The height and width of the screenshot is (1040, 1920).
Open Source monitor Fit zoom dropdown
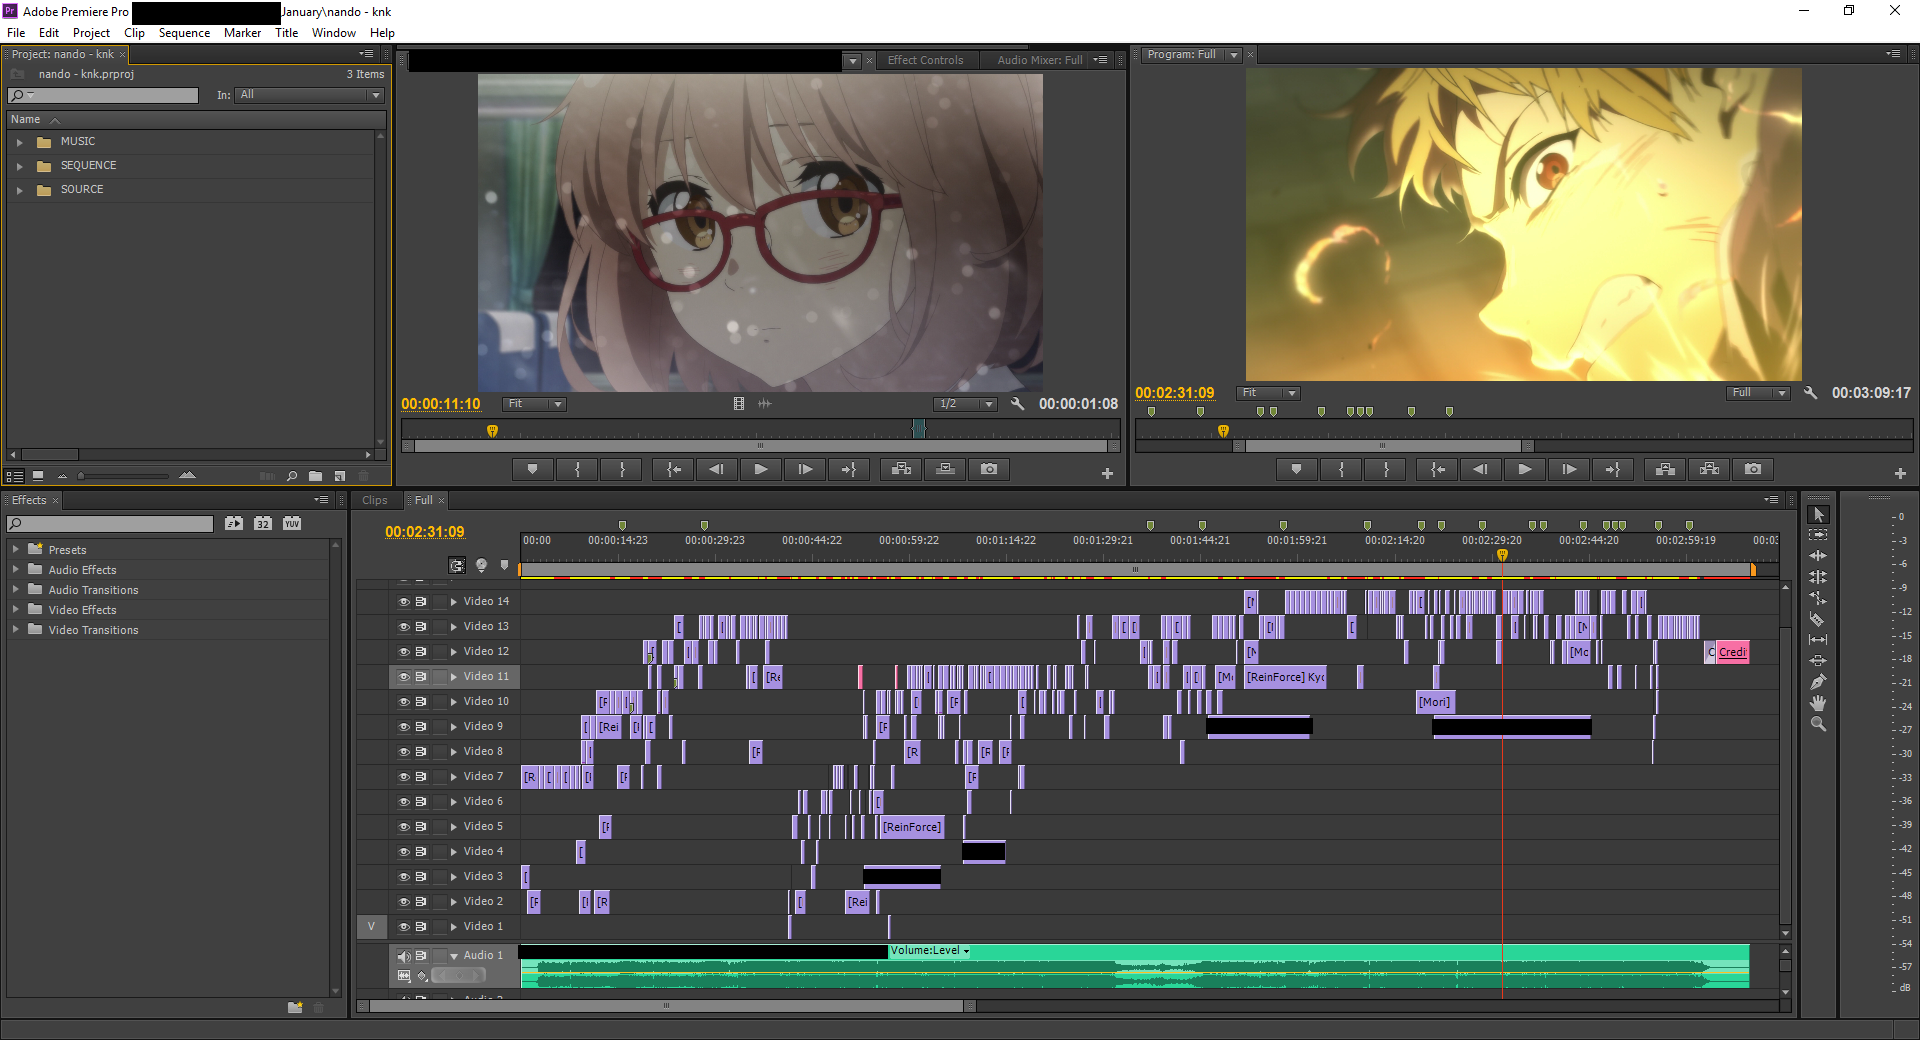pos(534,404)
